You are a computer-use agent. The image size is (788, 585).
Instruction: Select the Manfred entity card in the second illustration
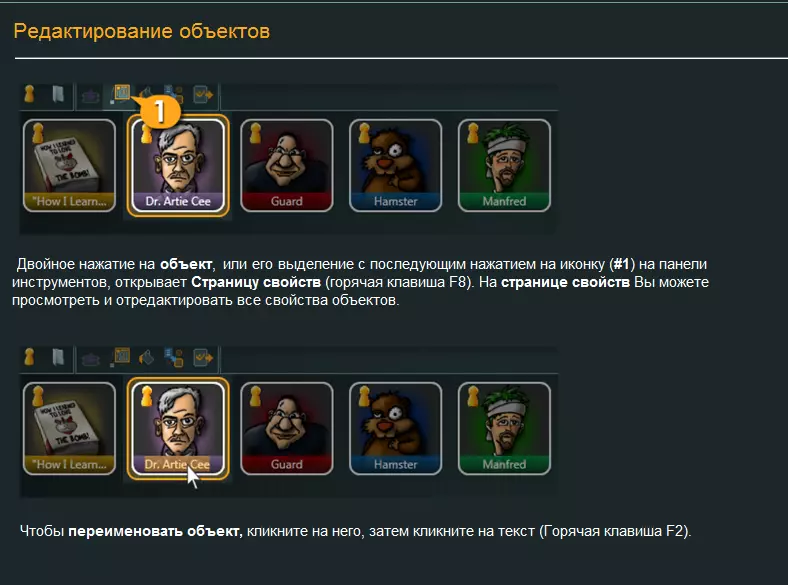[504, 428]
